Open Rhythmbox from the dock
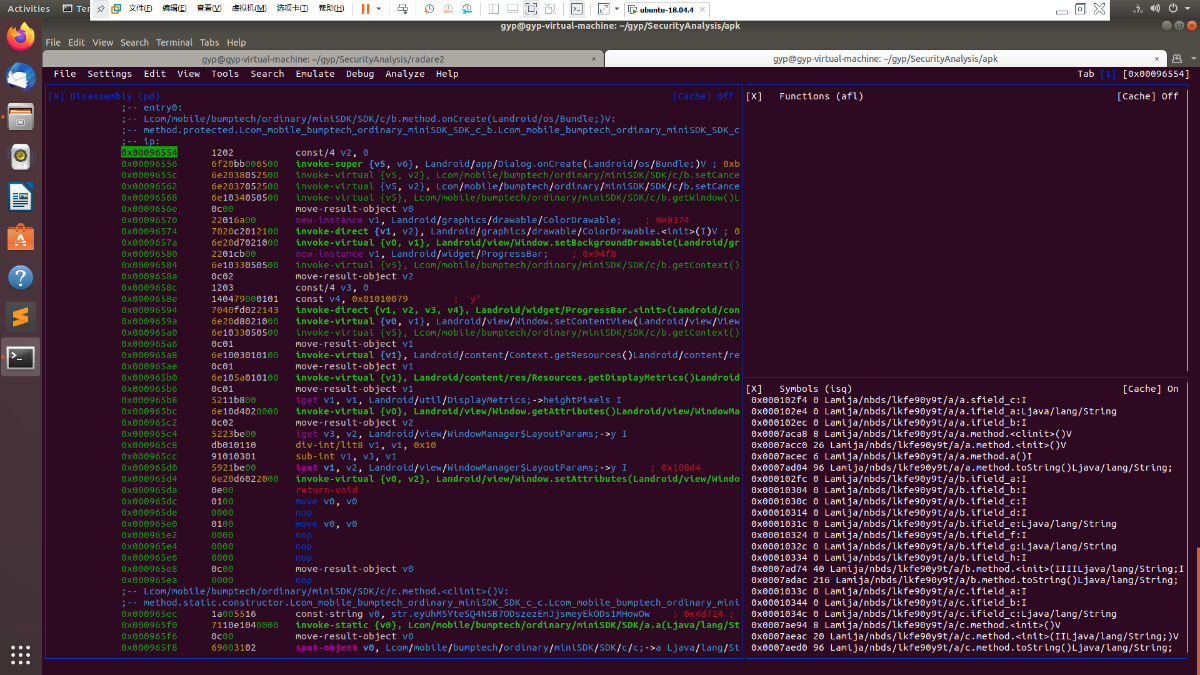The height and width of the screenshot is (675, 1200). [21, 157]
